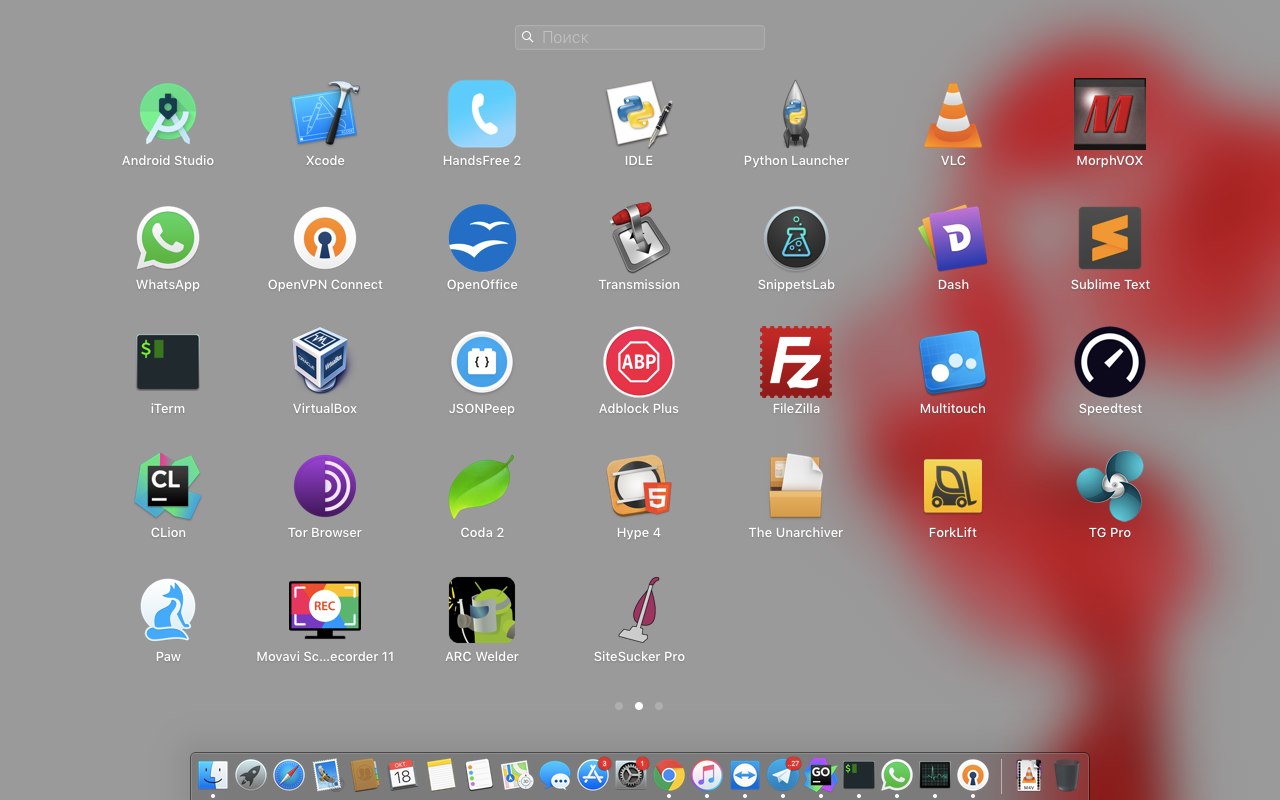The width and height of the screenshot is (1280, 800).
Task: Open SiteSucker Pro
Action: coord(639,610)
